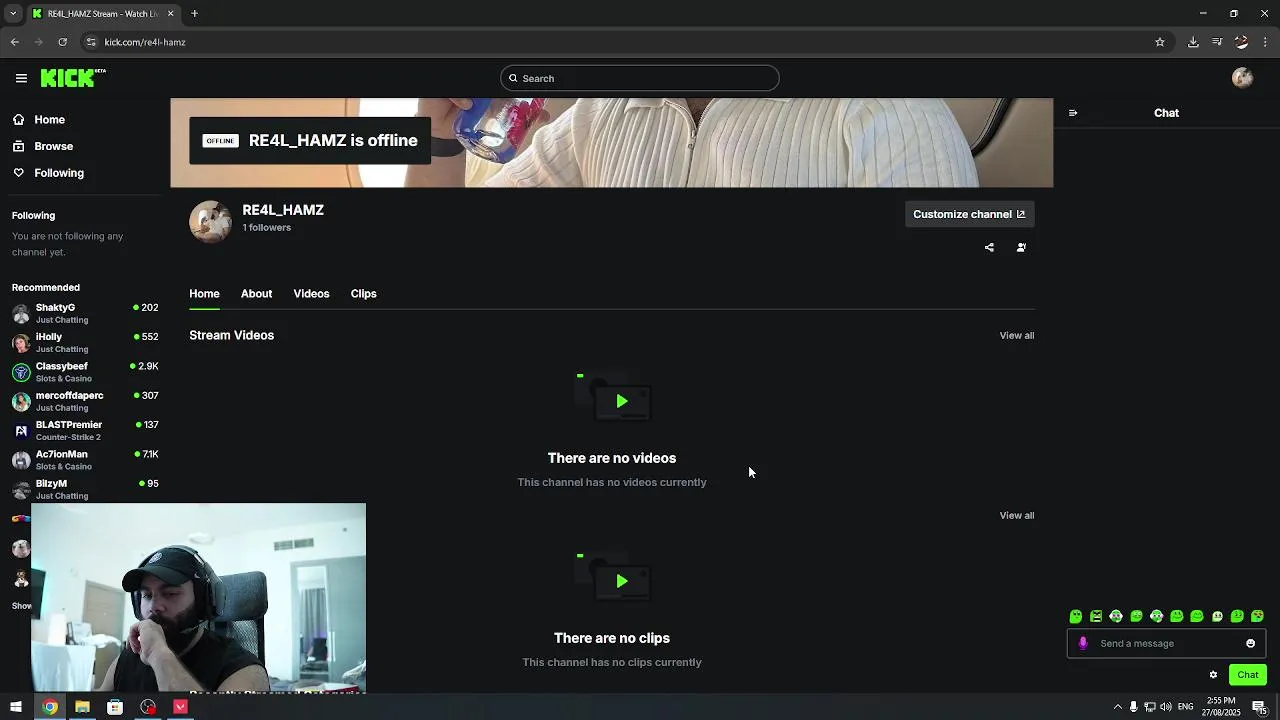Open a new browser tab
Viewport: 1280px width, 720px height.
click(x=195, y=13)
